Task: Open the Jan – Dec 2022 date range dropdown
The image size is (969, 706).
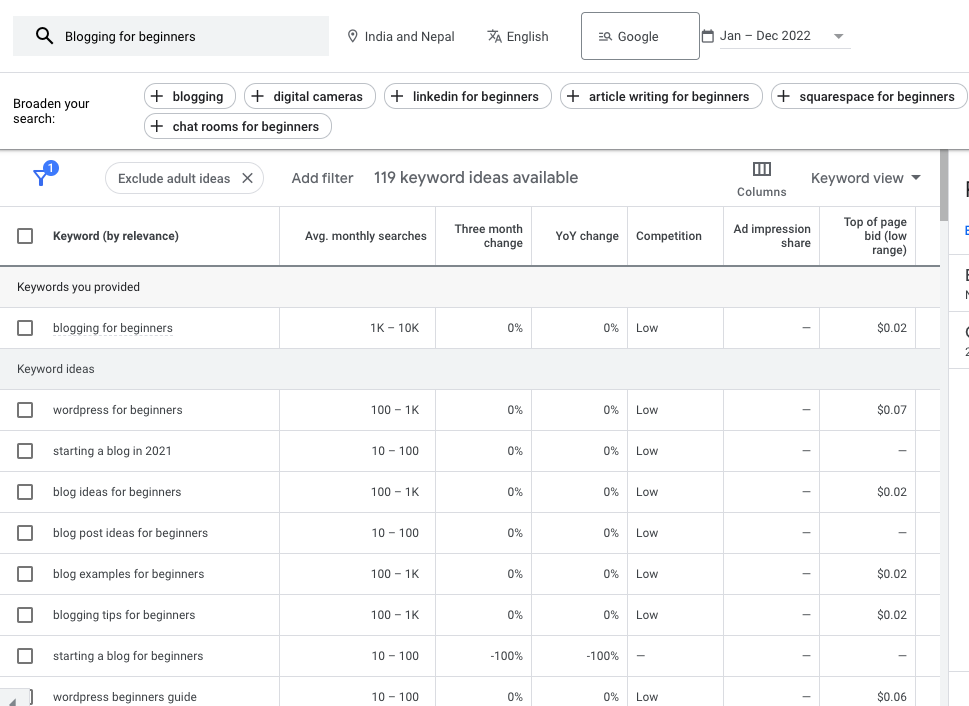Action: [x=785, y=36]
